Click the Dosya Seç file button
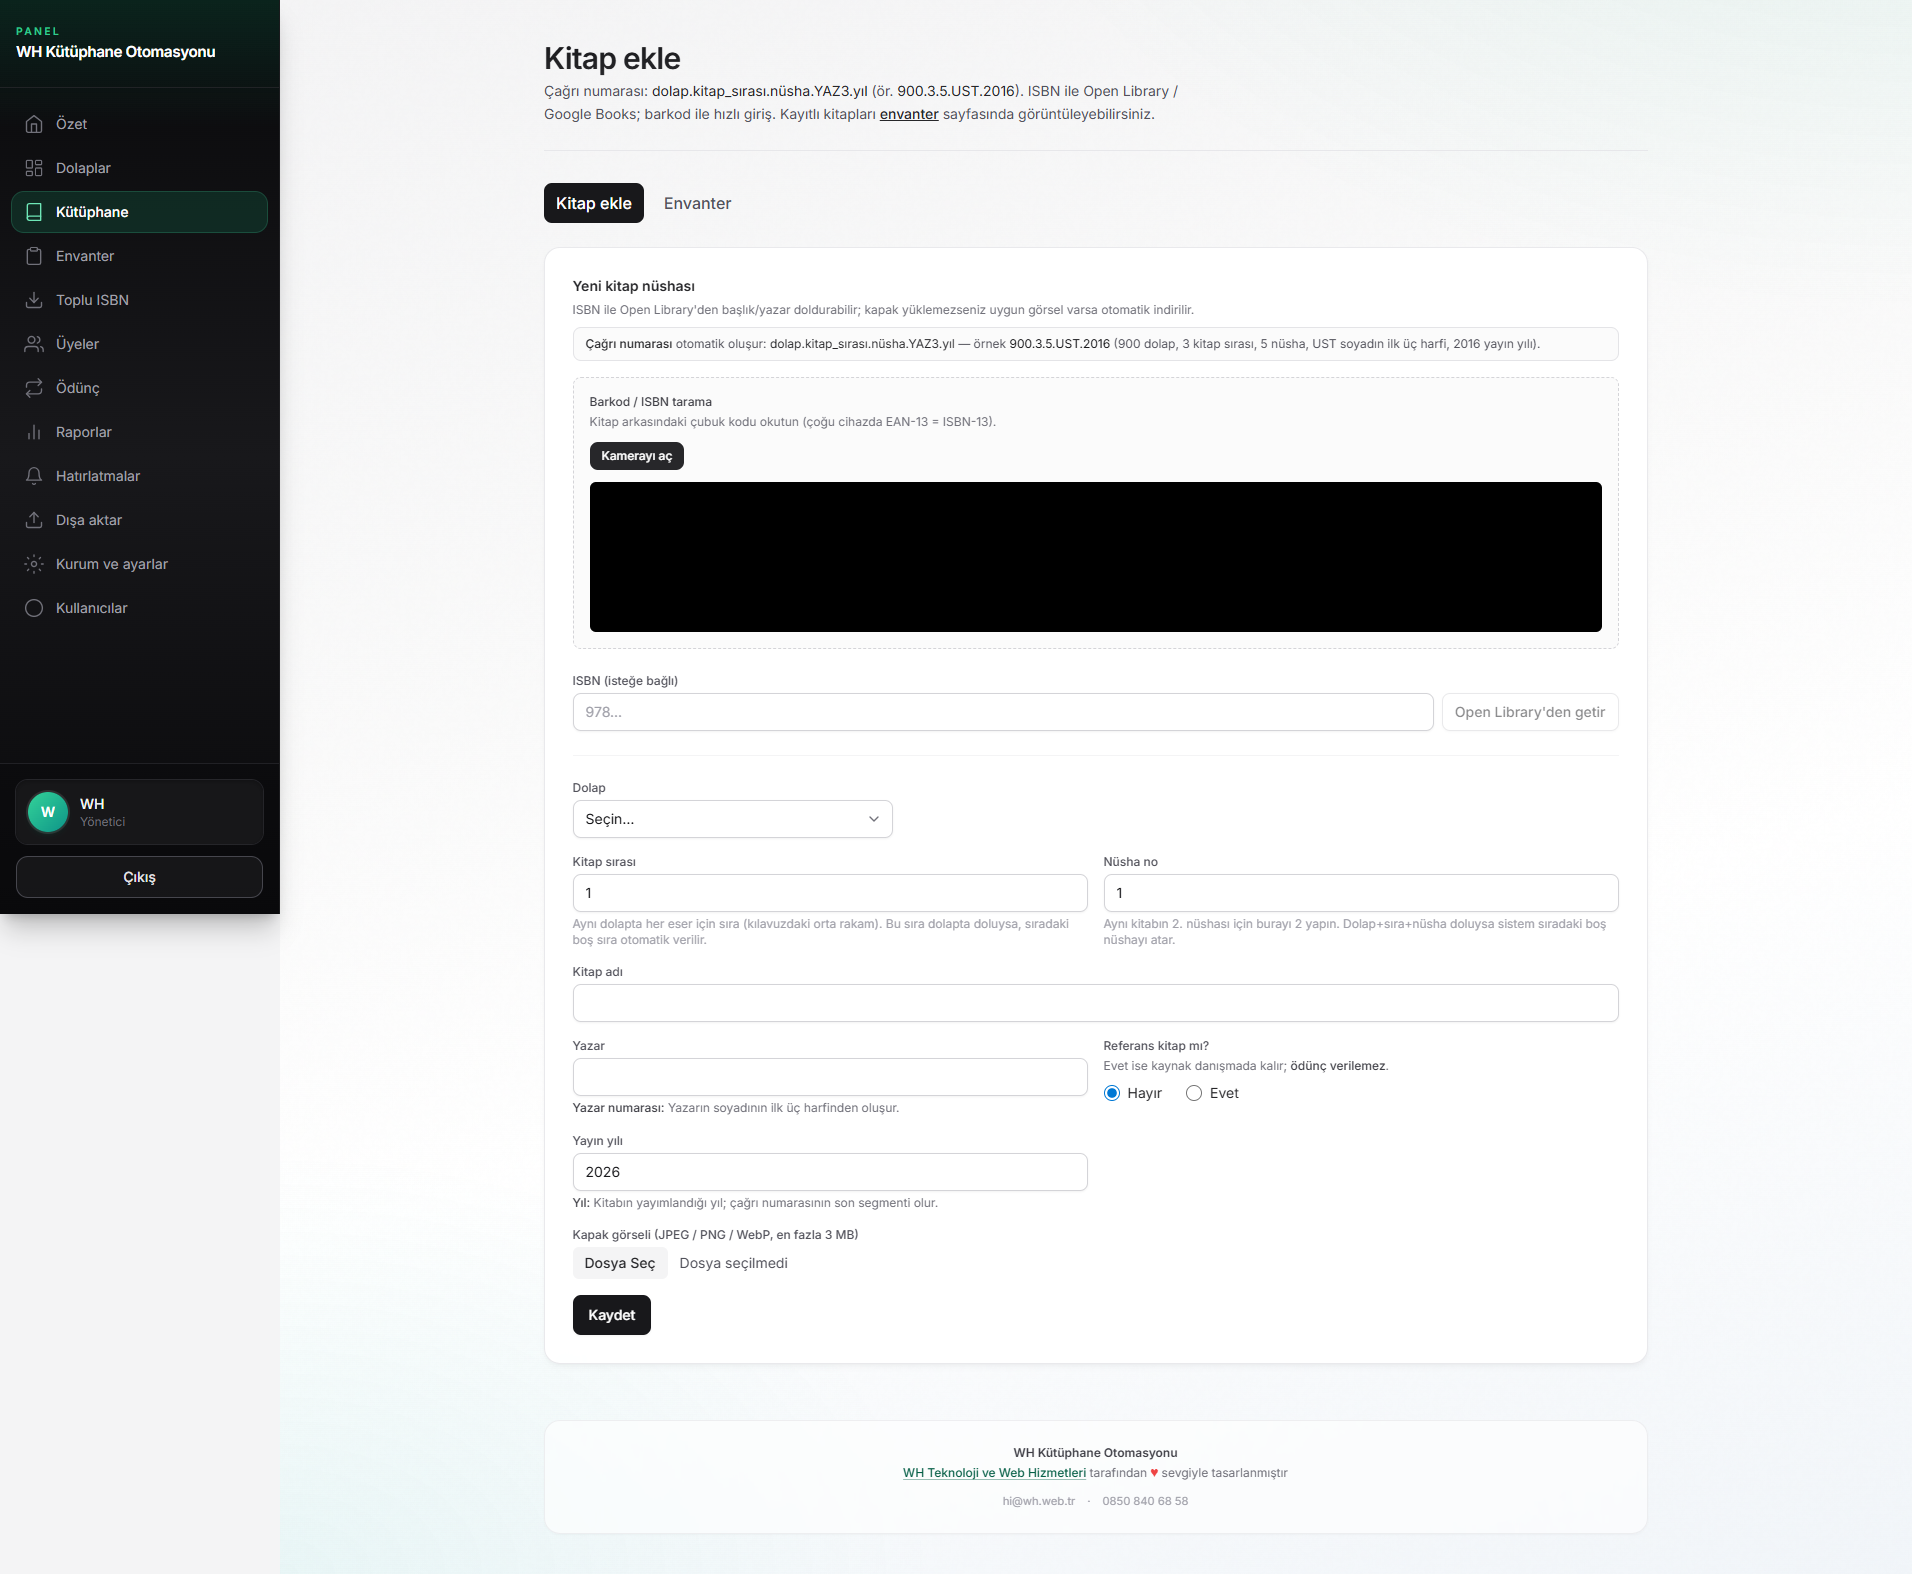Screen dimensions: 1912x1574 [x=620, y=1263]
